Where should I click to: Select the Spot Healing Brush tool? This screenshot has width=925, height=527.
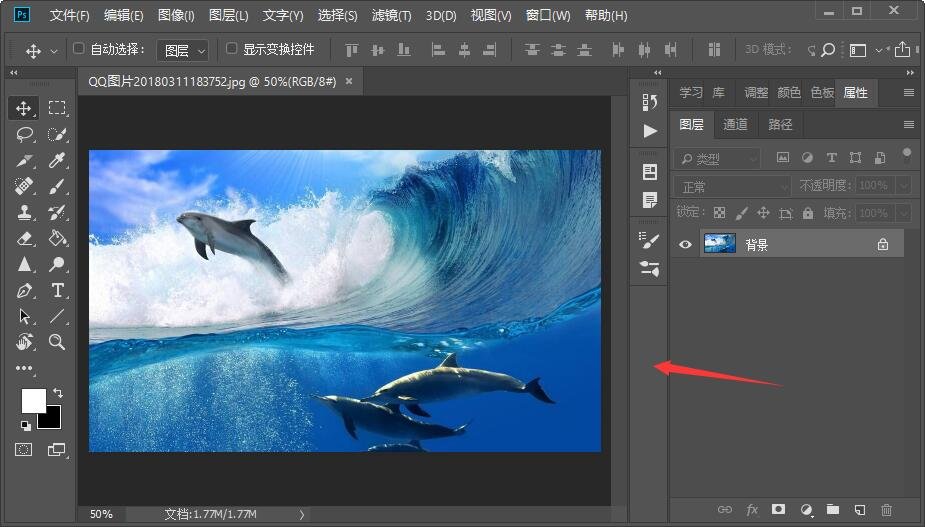(24, 186)
